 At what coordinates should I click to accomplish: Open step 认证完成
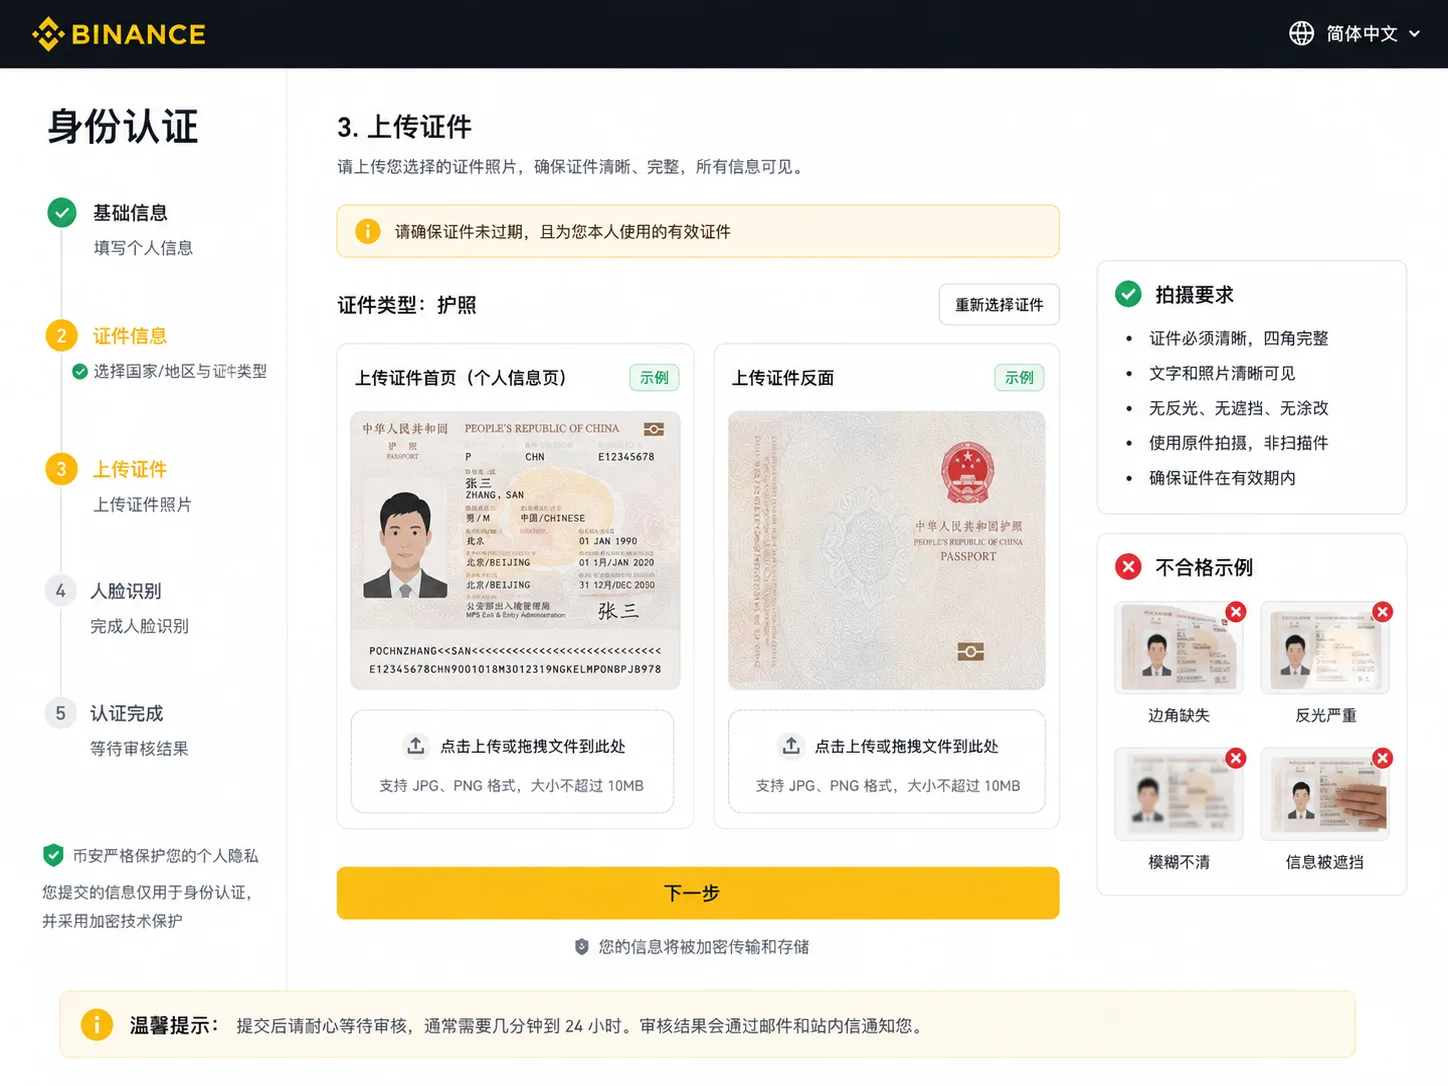point(126,713)
